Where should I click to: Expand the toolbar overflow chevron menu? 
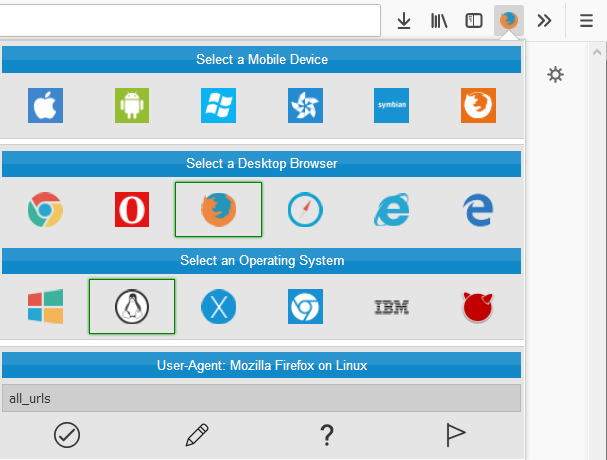point(544,20)
